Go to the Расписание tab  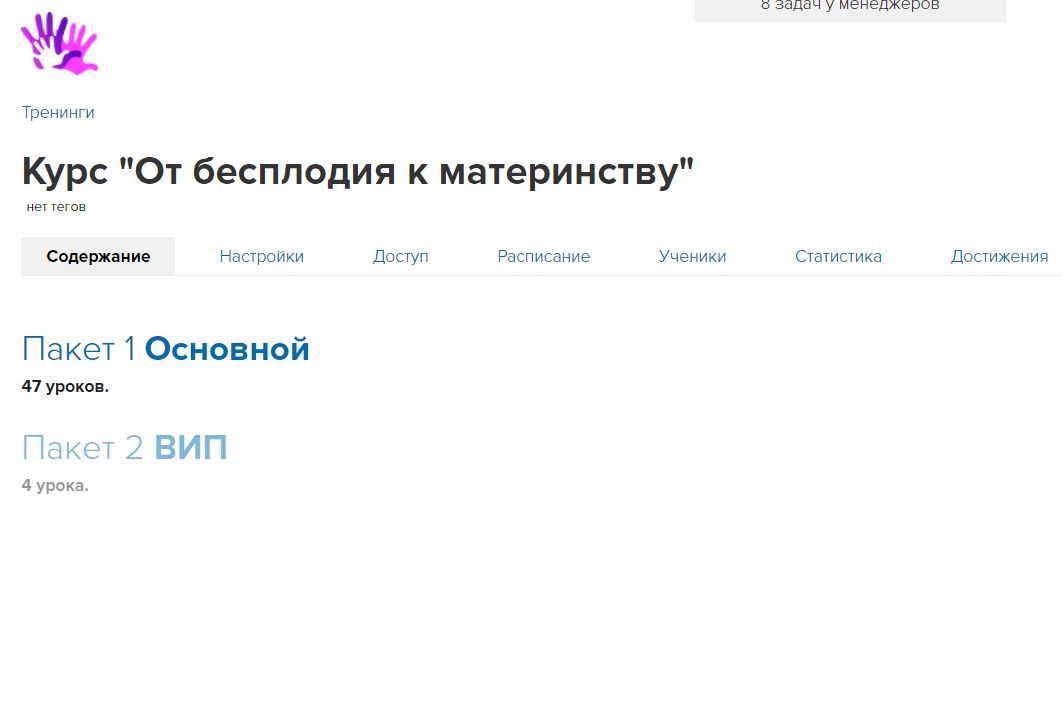(543, 257)
